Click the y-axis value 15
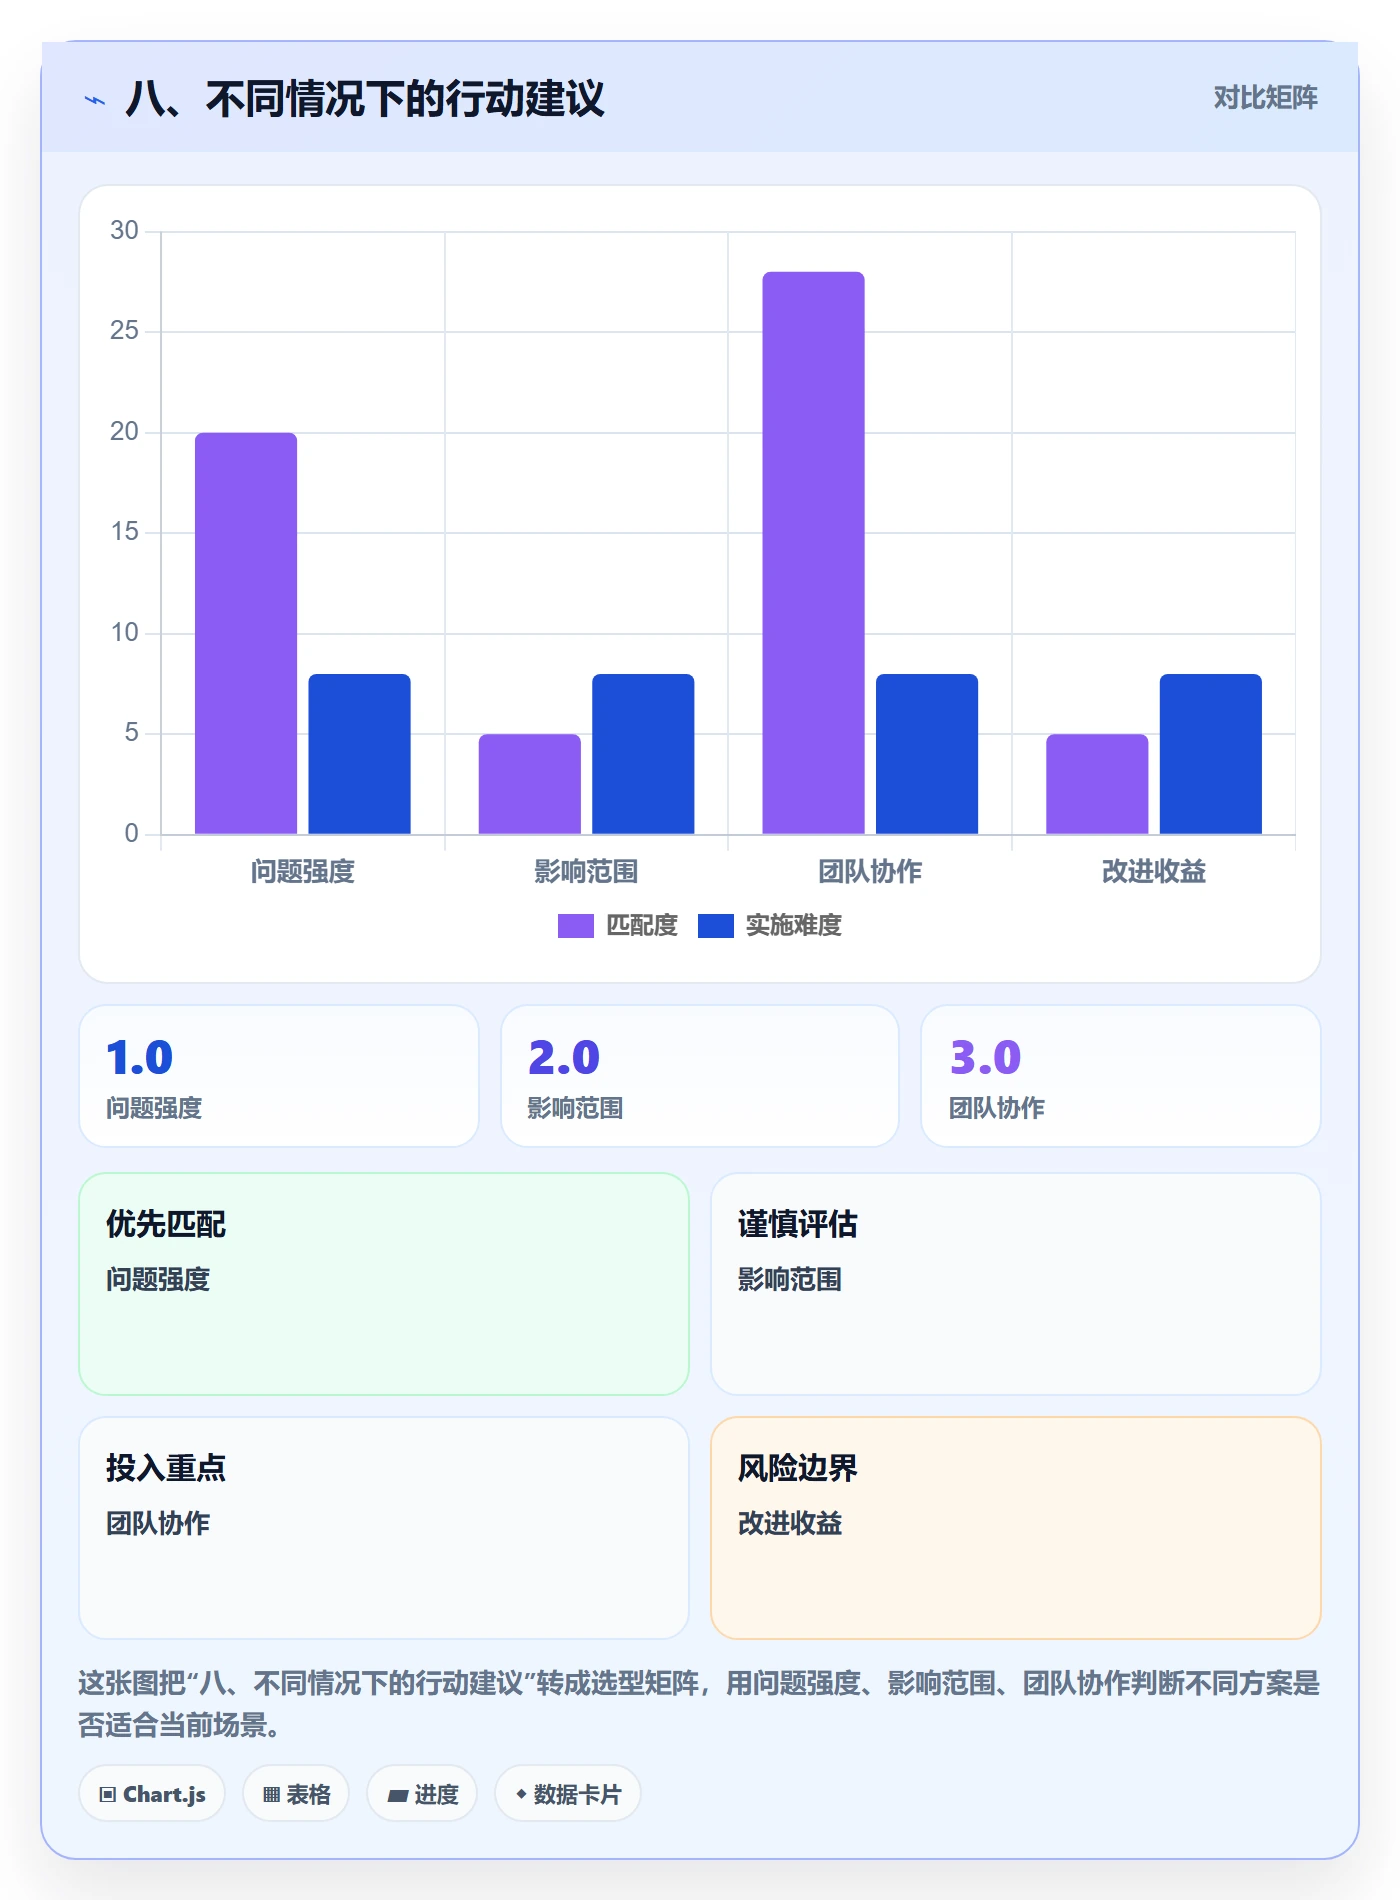The image size is (1400, 1900). [x=124, y=532]
